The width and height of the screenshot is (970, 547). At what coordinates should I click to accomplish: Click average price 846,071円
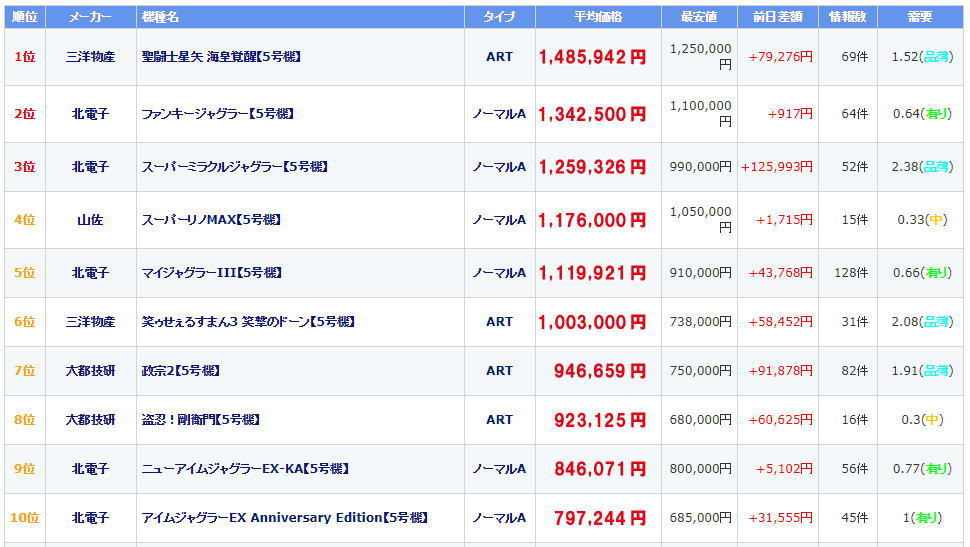click(600, 469)
